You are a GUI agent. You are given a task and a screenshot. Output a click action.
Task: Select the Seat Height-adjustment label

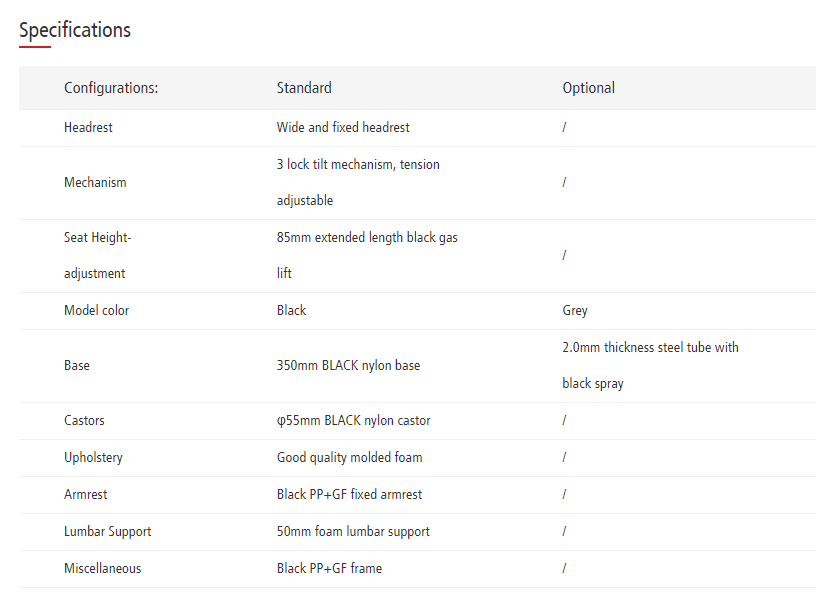pyautogui.click(x=97, y=256)
